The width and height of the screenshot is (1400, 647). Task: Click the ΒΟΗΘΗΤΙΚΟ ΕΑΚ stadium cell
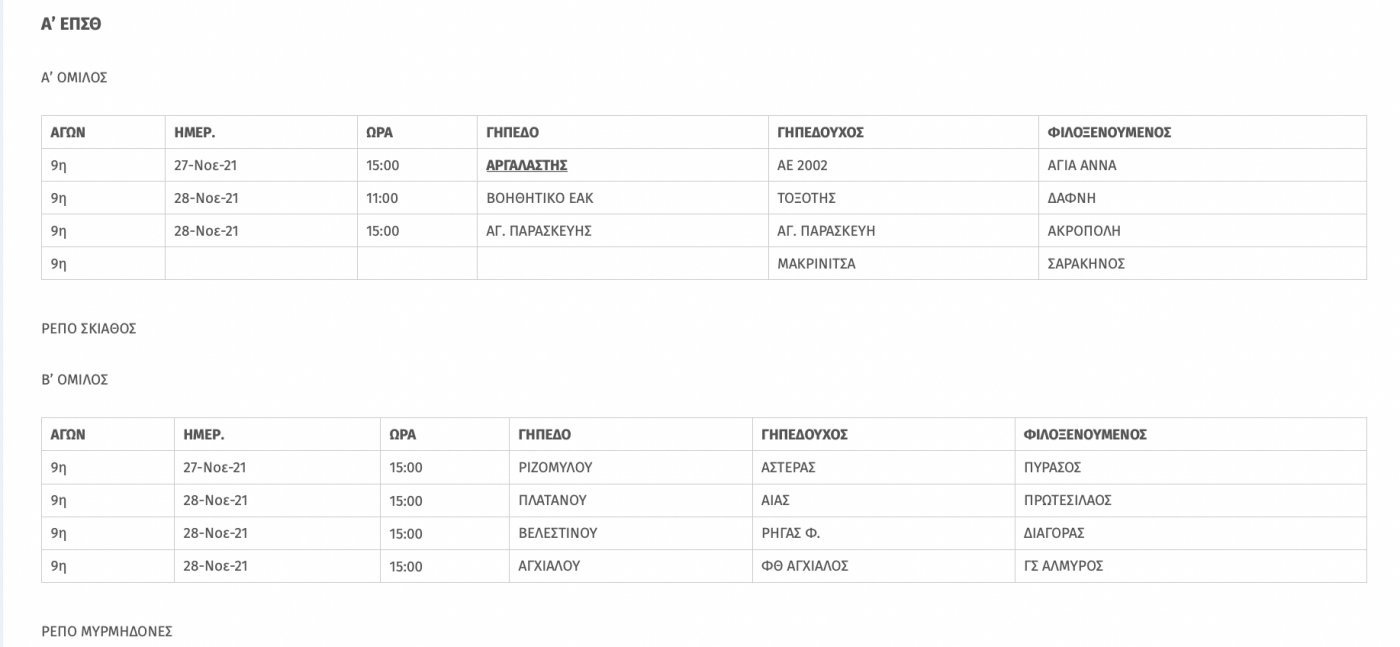click(622, 198)
